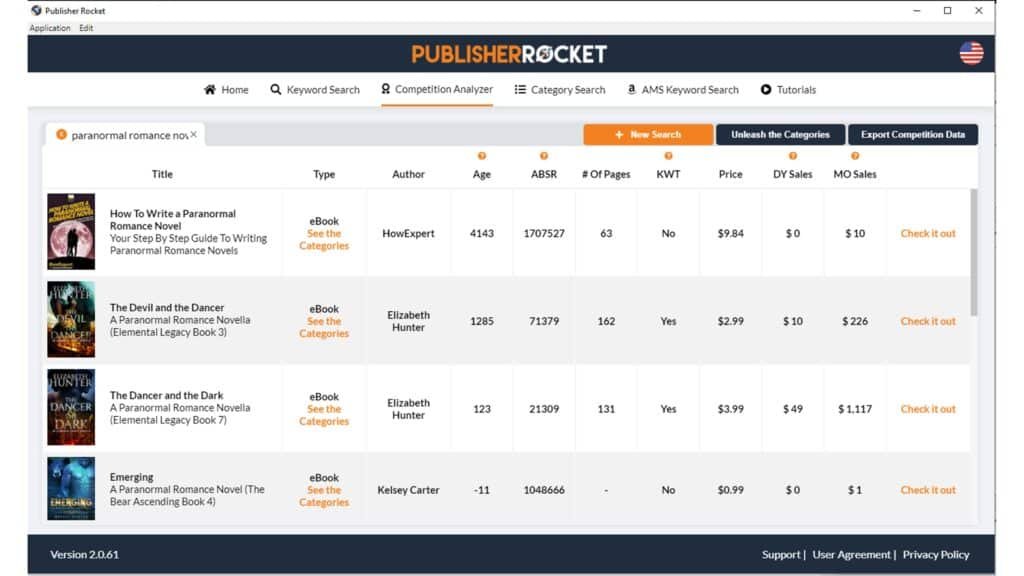This screenshot has height=576, width=1024.
Task: Click the results list vertical scrollbar
Action: [x=974, y=253]
